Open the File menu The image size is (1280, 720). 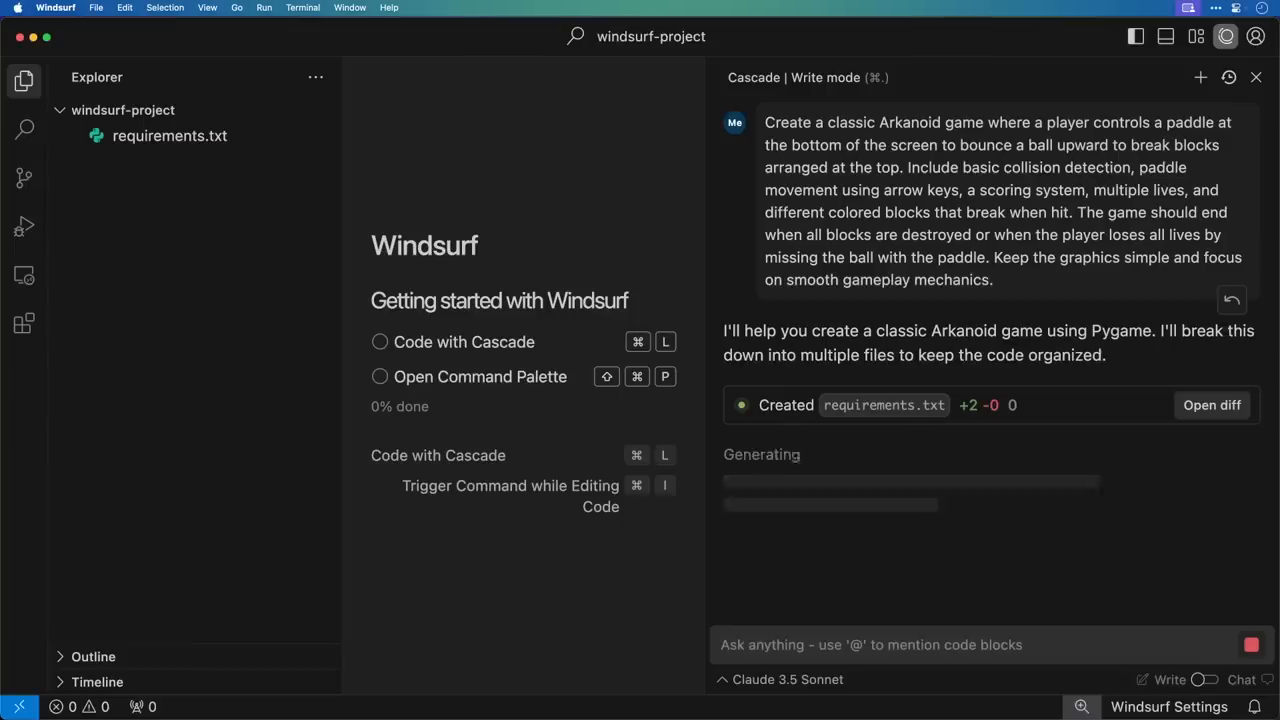tap(96, 7)
